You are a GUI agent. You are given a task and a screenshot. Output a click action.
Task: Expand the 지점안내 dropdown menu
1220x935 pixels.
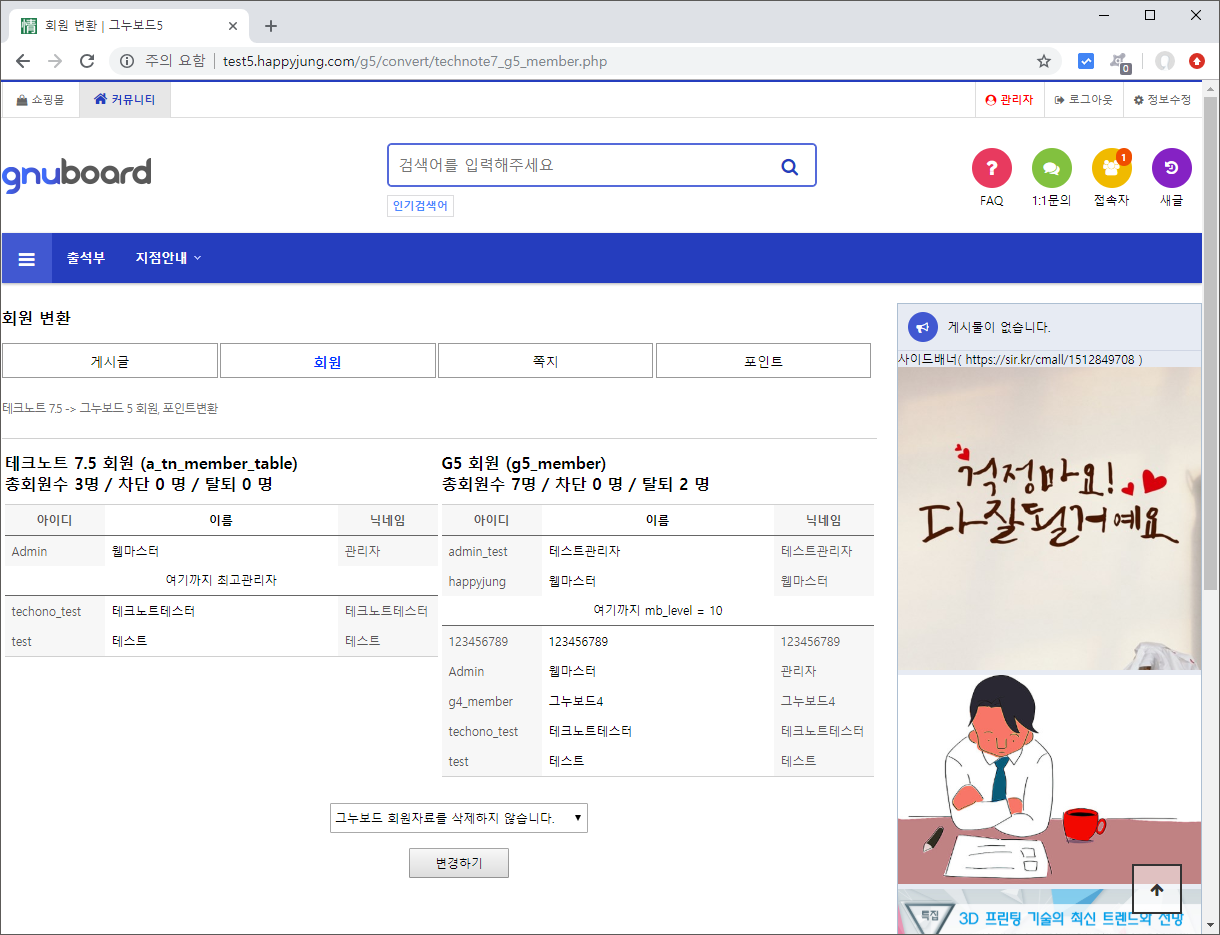(x=168, y=258)
